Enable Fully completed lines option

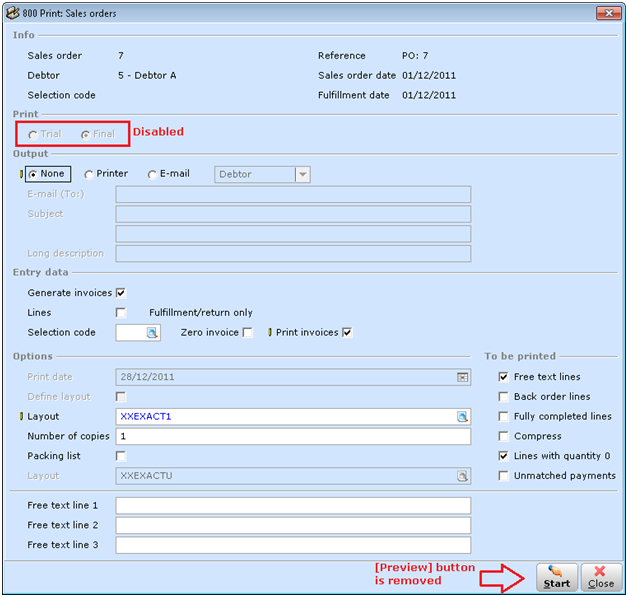pyautogui.click(x=503, y=417)
